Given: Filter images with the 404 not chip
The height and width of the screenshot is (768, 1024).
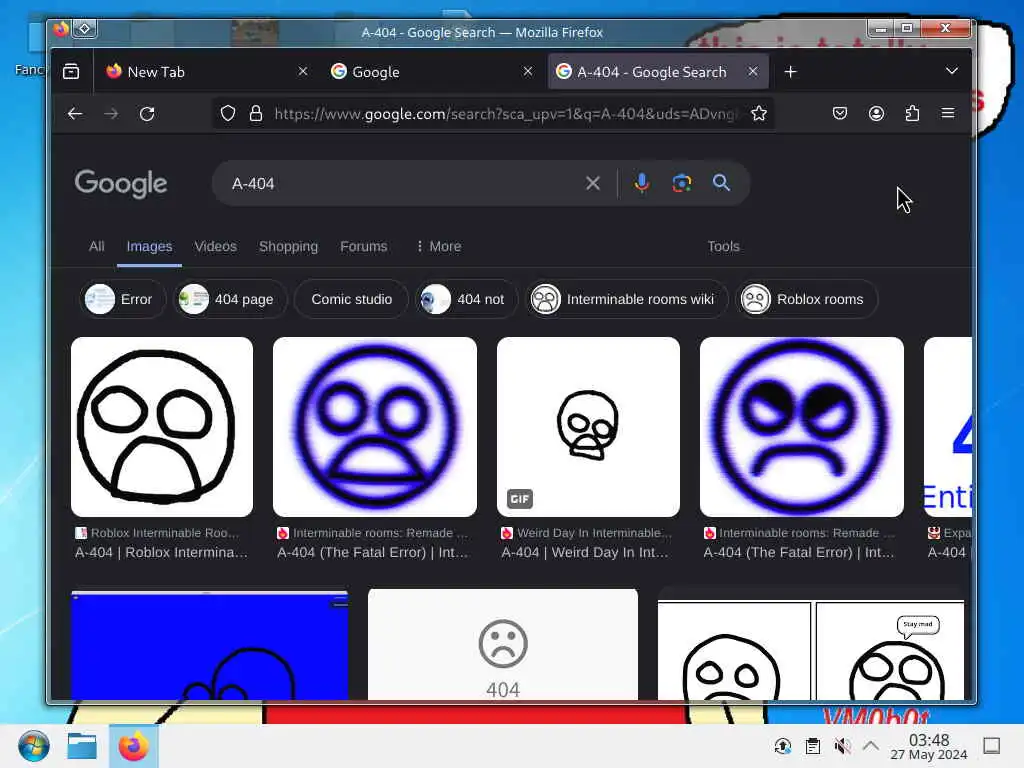Looking at the screenshot, I should [466, 299].
